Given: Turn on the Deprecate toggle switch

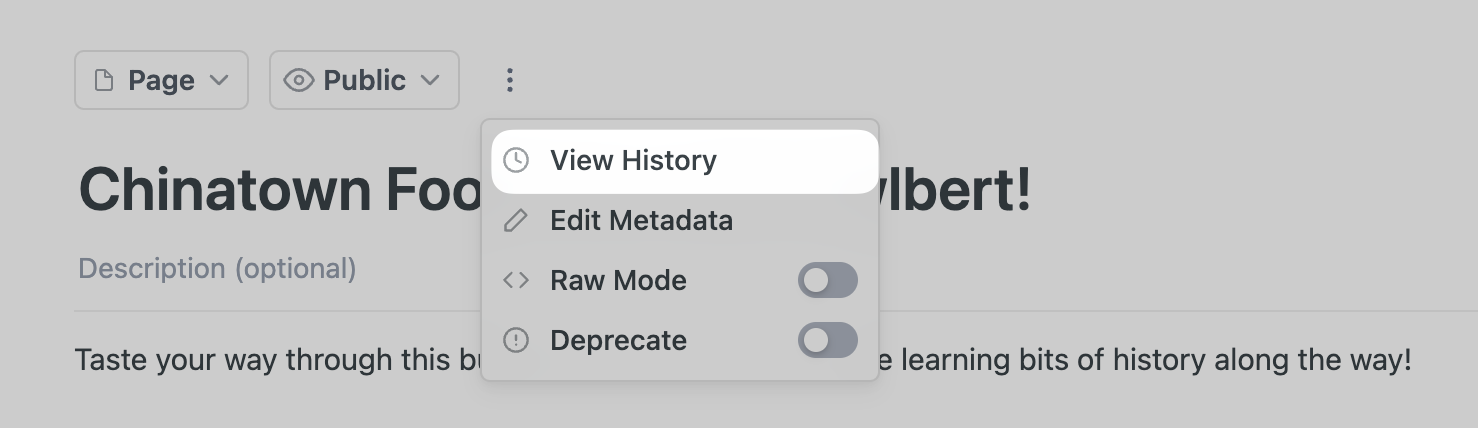Looking at the screenshot, I should pyautogui.click(x=827, y=340).
